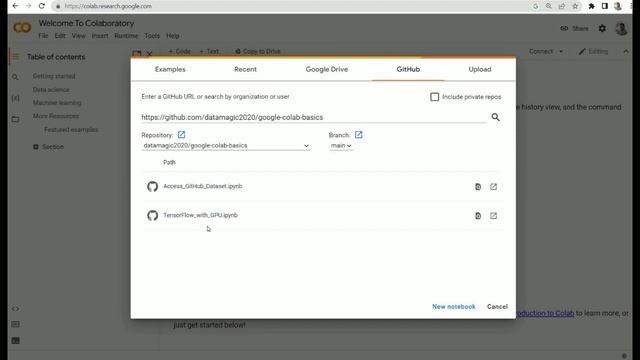Switch to the Upload tab

480,69
